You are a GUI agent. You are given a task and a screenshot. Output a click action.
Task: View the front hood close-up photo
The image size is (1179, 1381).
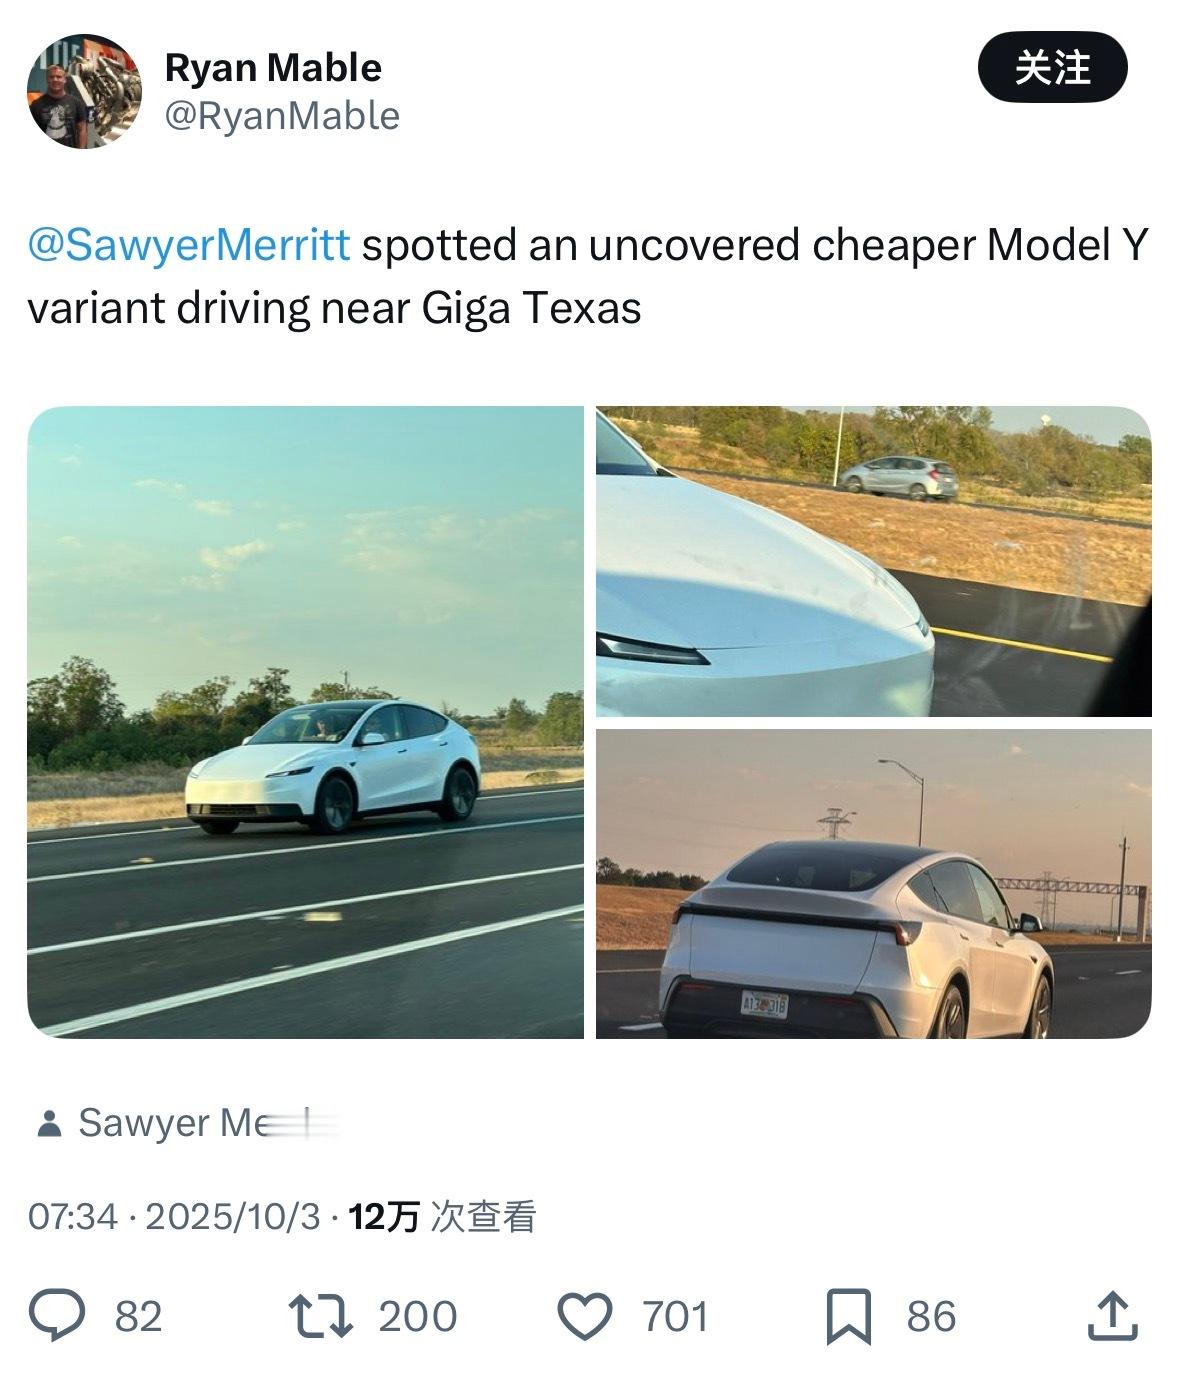click(x=874, y=561)
